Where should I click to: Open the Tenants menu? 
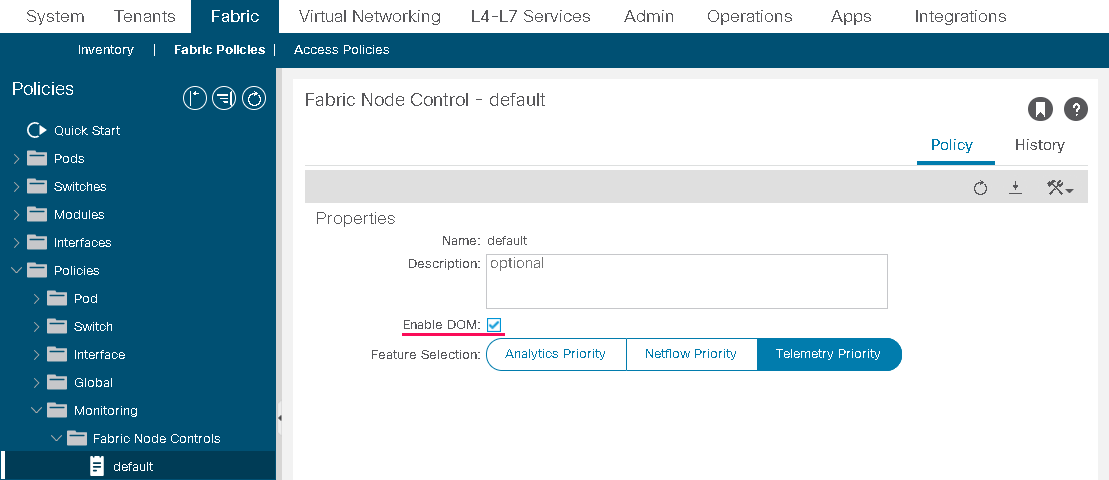pyautogui.click(x=144, y=16)
